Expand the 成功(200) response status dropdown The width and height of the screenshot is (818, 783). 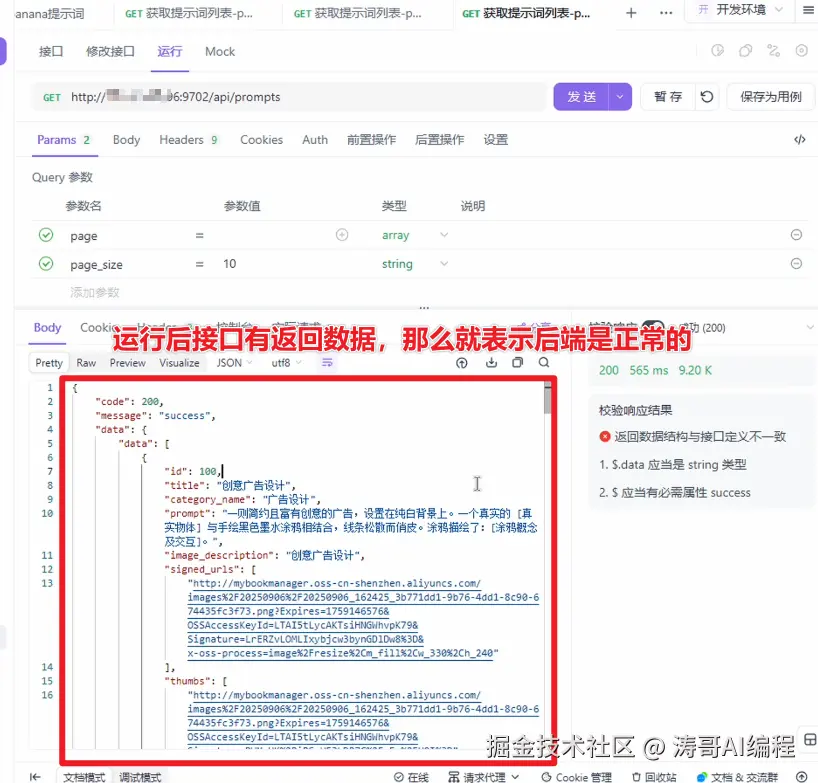point(808,327)
